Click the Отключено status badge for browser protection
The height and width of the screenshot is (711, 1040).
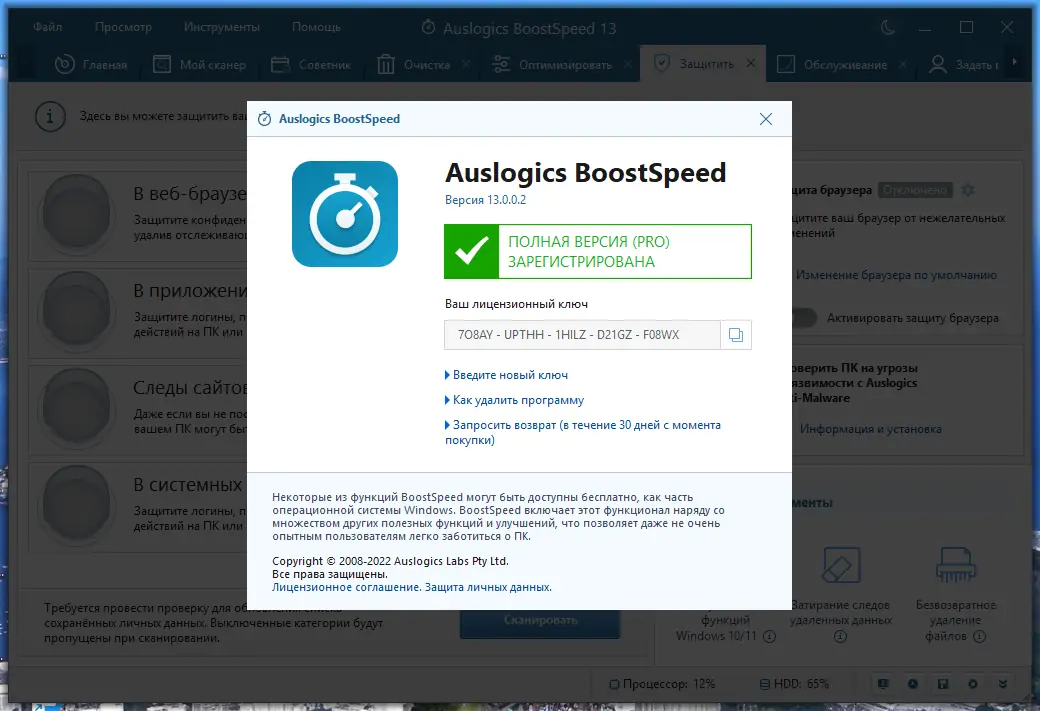(917, 189)
